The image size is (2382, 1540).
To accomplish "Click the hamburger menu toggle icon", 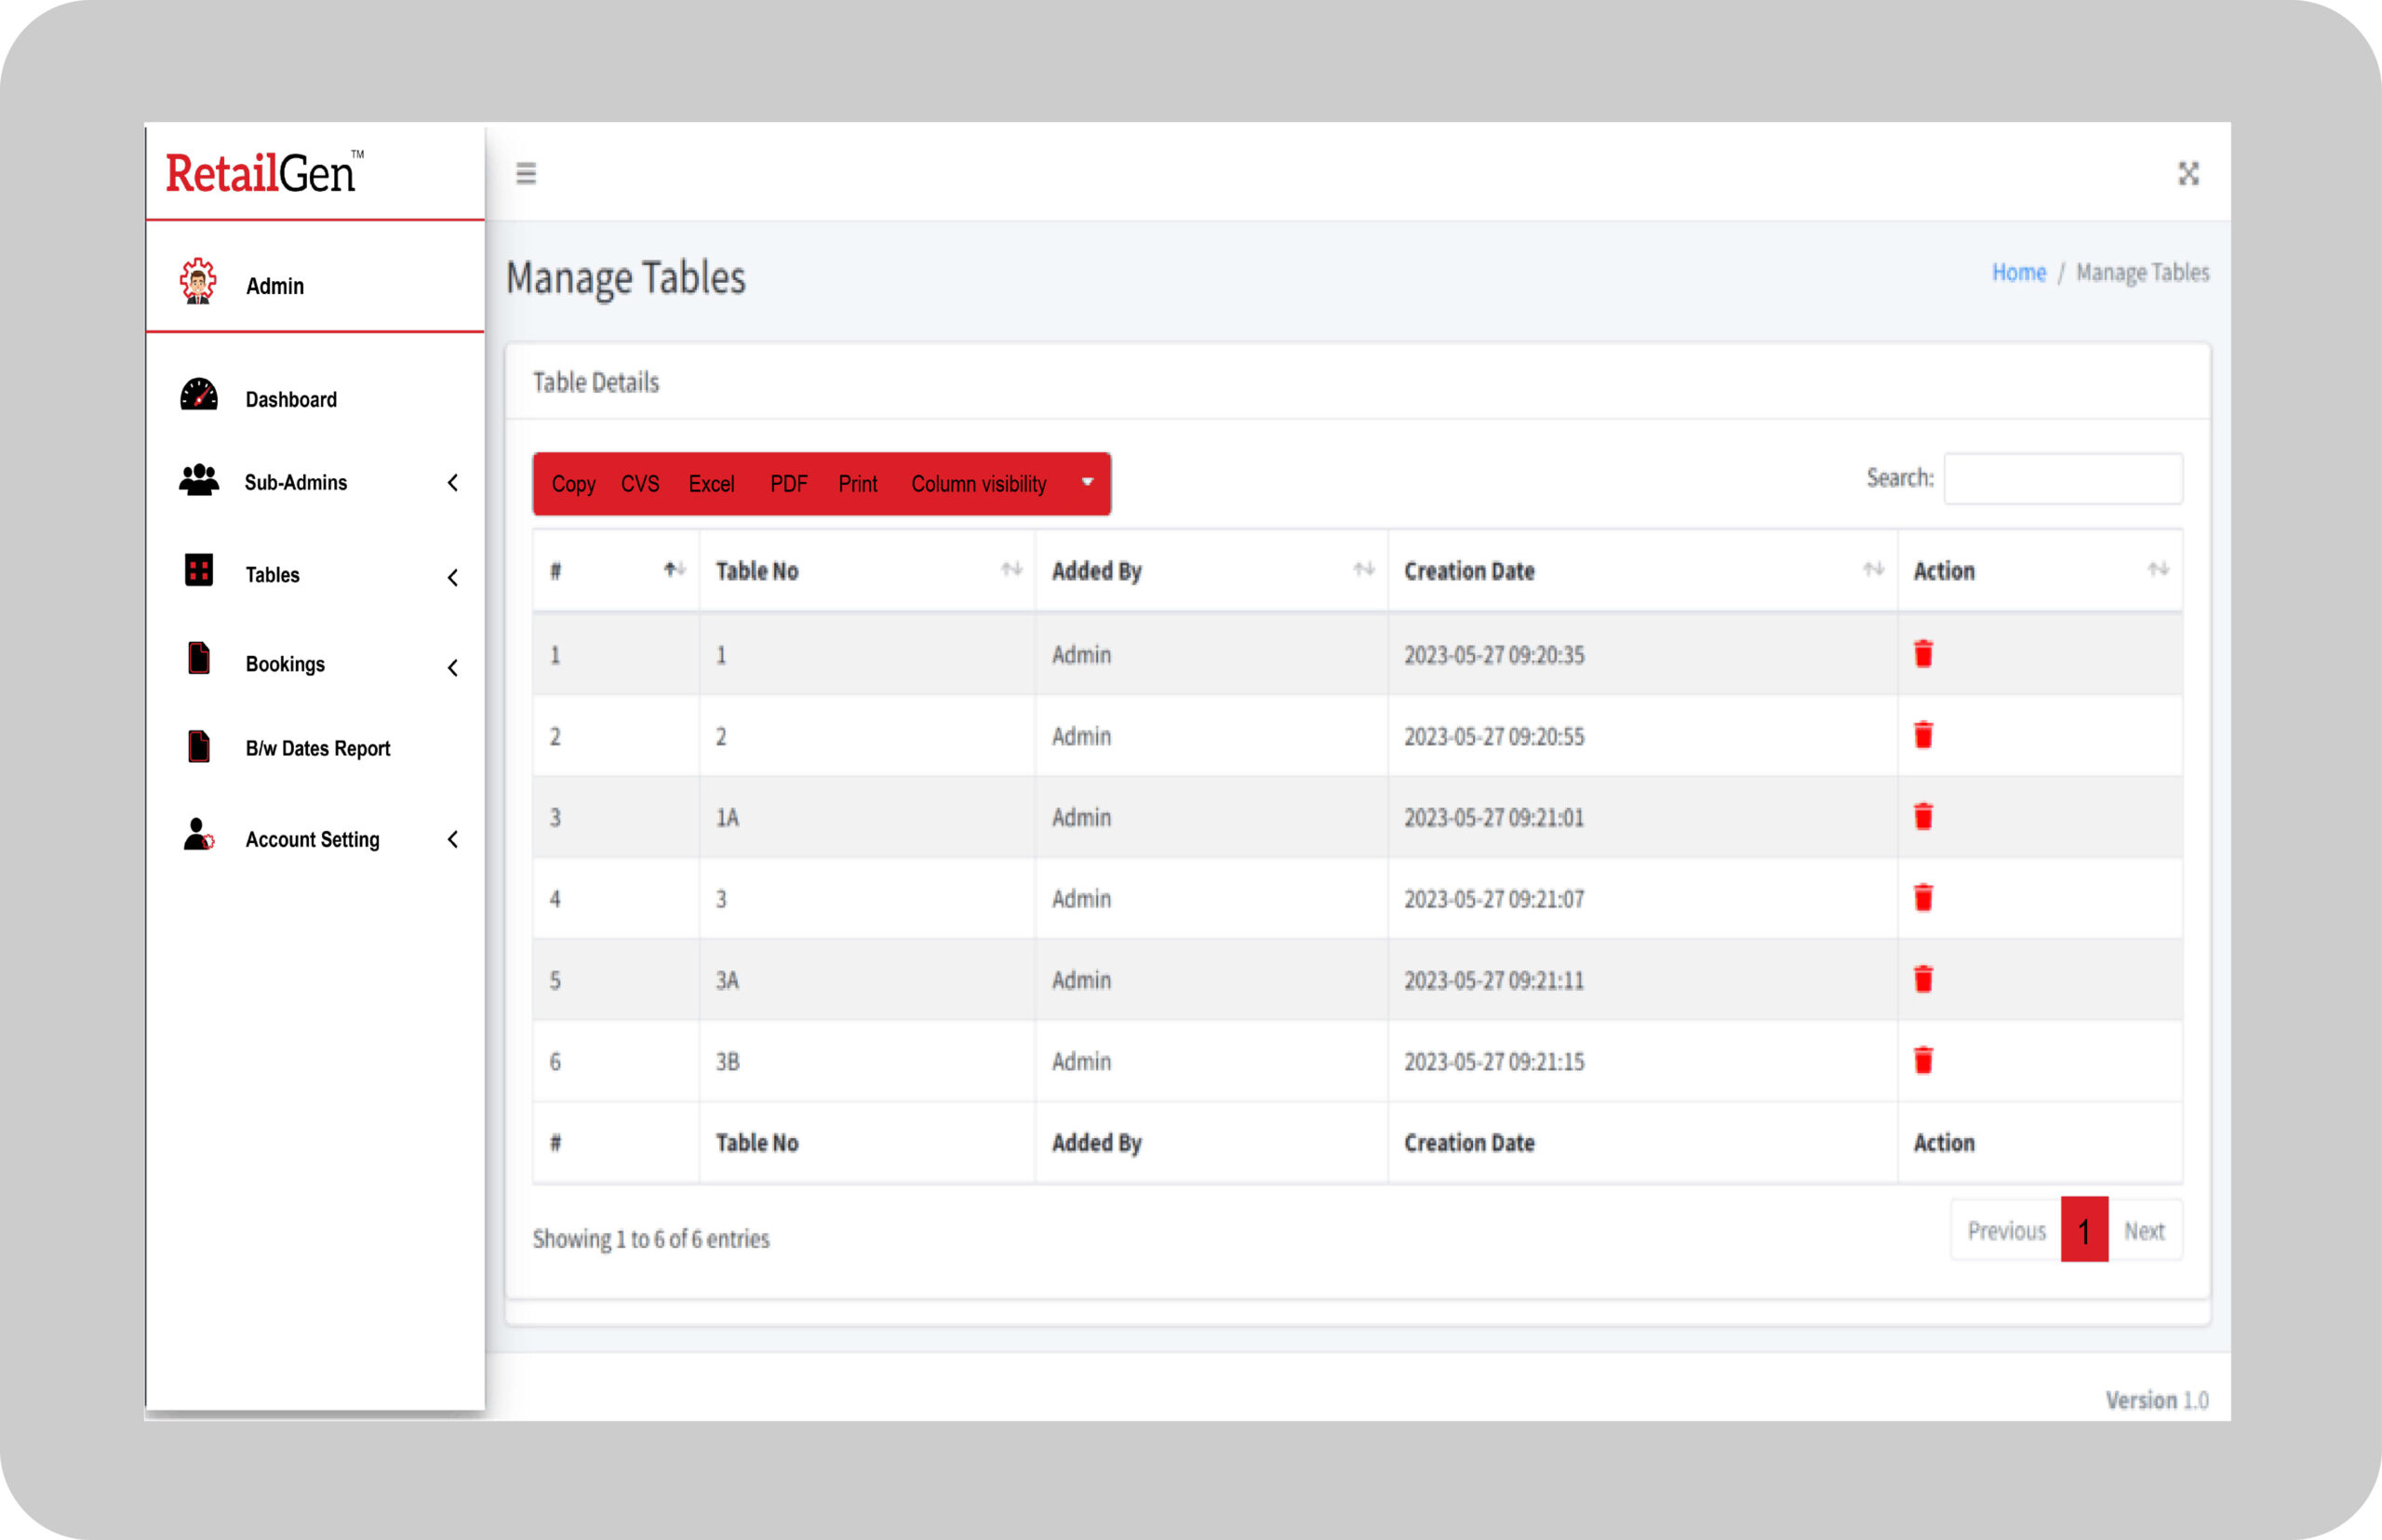I will 526,174.
